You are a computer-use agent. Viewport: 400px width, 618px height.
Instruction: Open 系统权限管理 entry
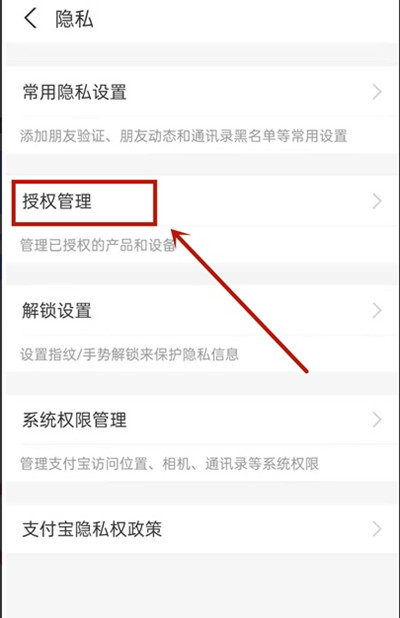202,420
